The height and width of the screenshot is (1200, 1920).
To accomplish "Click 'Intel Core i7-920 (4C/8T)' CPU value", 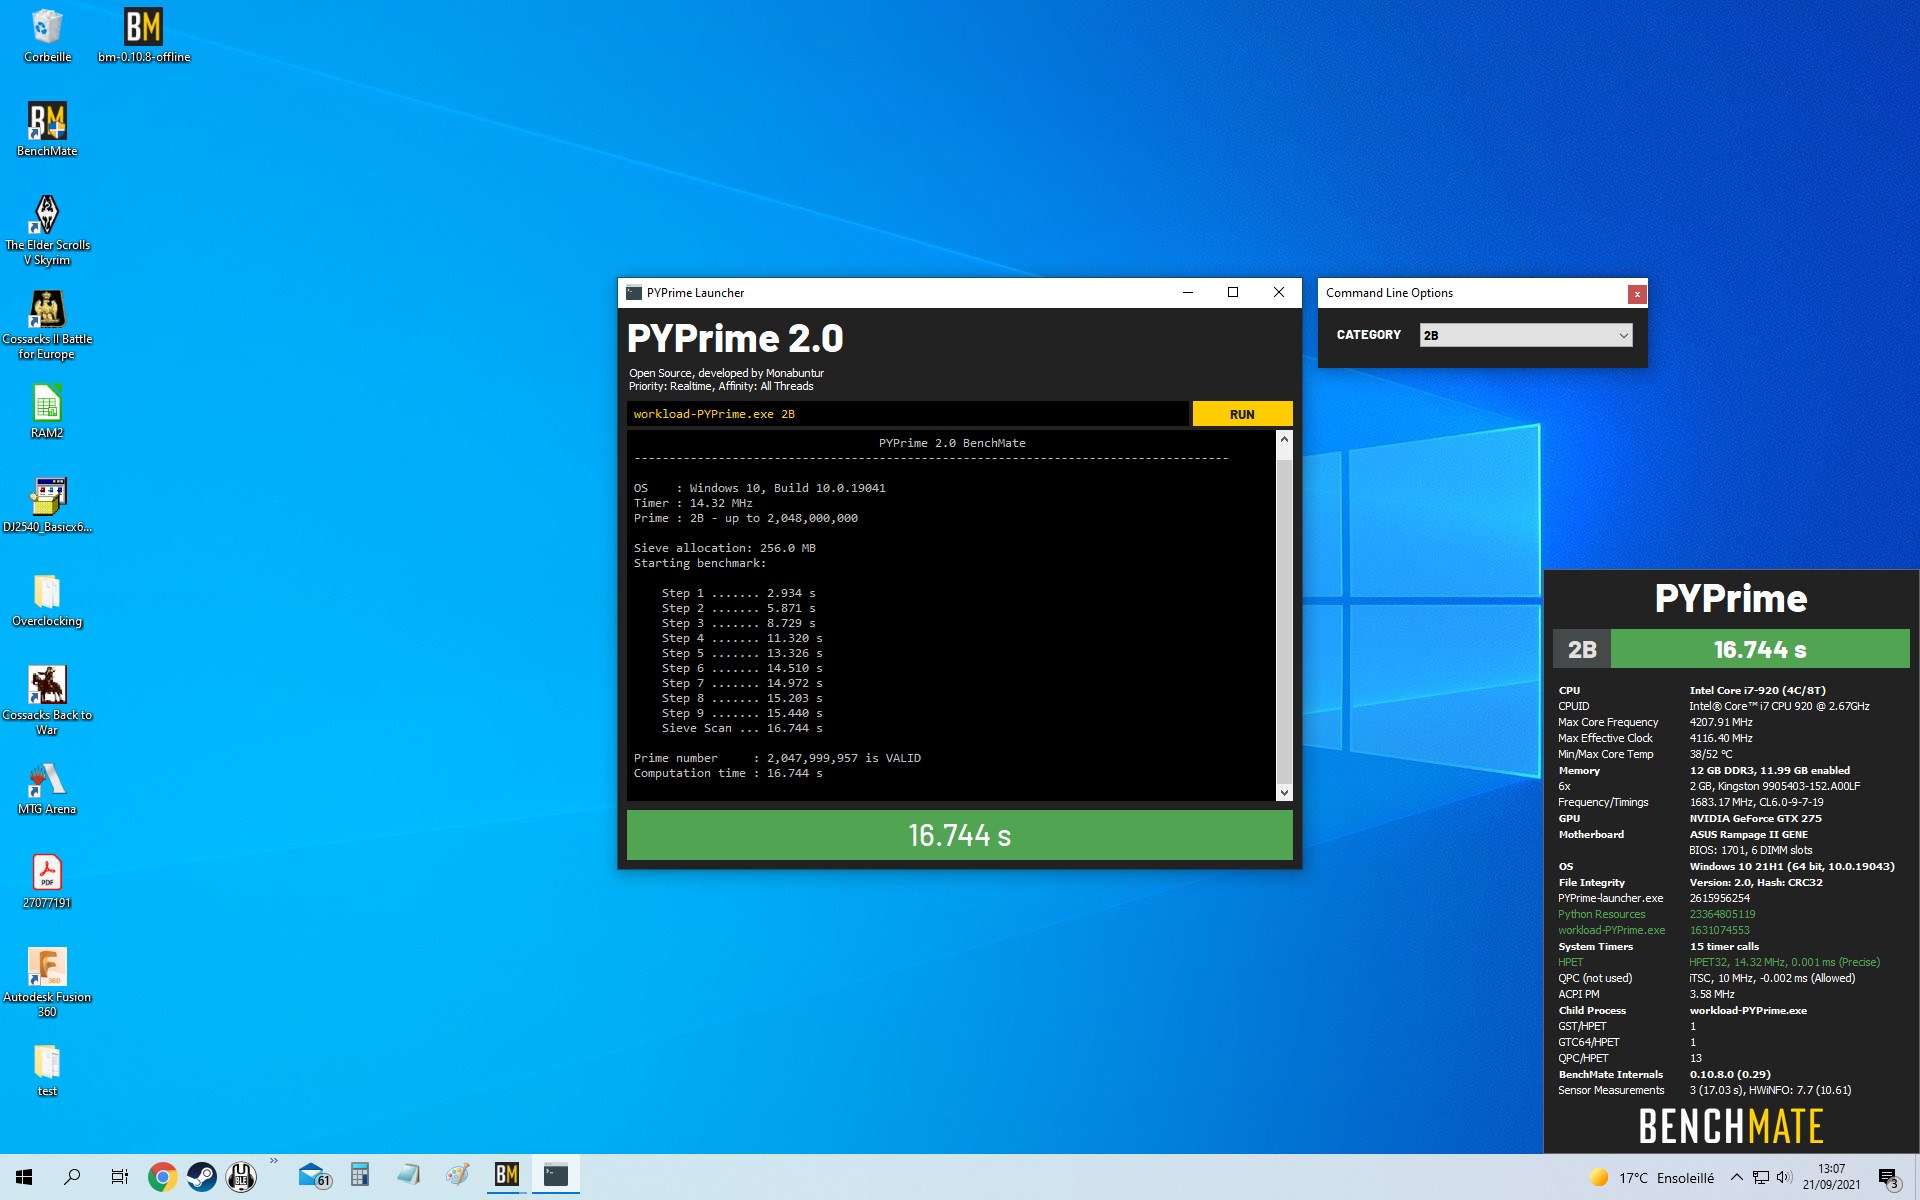I will click(x=1757, y=690).
